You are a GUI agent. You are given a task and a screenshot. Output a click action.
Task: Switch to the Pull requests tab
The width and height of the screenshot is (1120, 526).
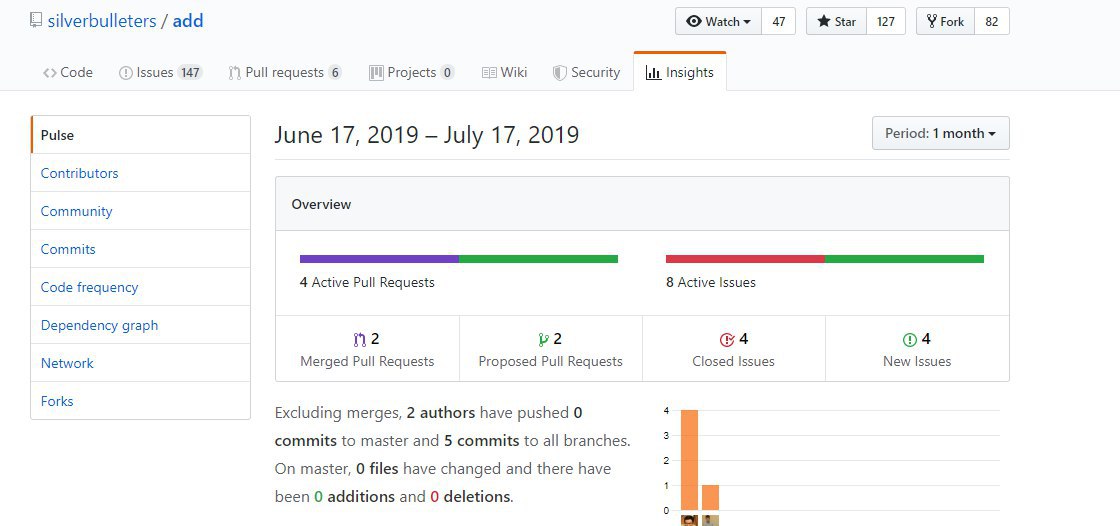click(285, 72)
